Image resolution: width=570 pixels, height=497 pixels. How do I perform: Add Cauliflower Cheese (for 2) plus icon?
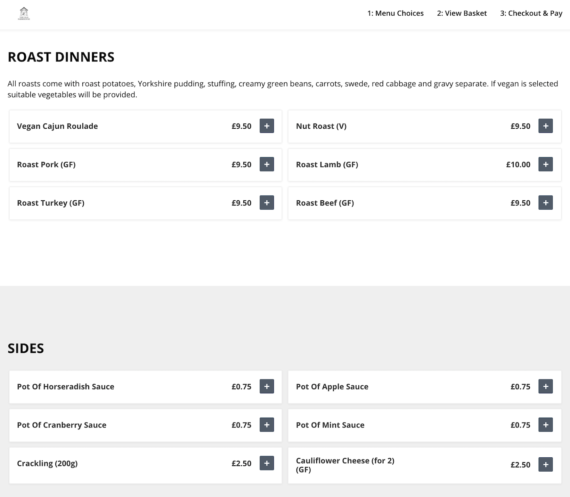click(x=545, y=464)
